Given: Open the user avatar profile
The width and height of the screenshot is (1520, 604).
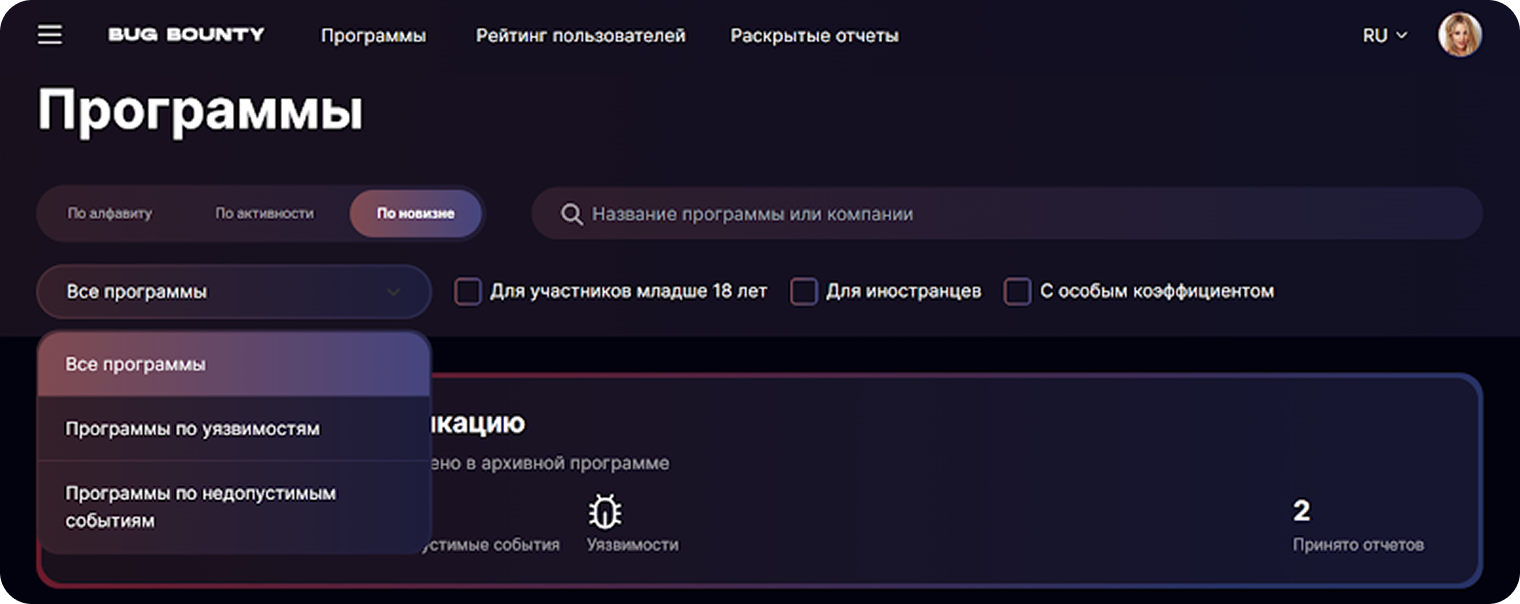Looking at the screenshot, I should click(1459, 35).
